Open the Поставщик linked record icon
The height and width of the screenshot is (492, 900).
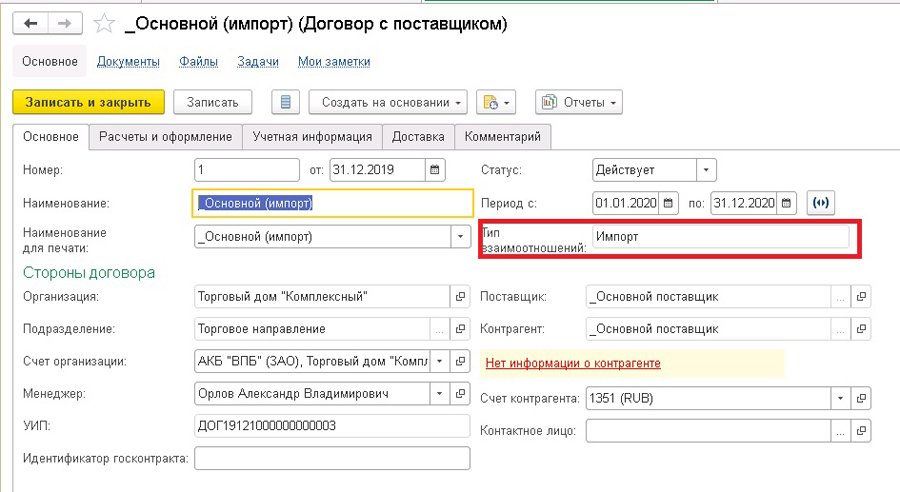click(862, 297)
